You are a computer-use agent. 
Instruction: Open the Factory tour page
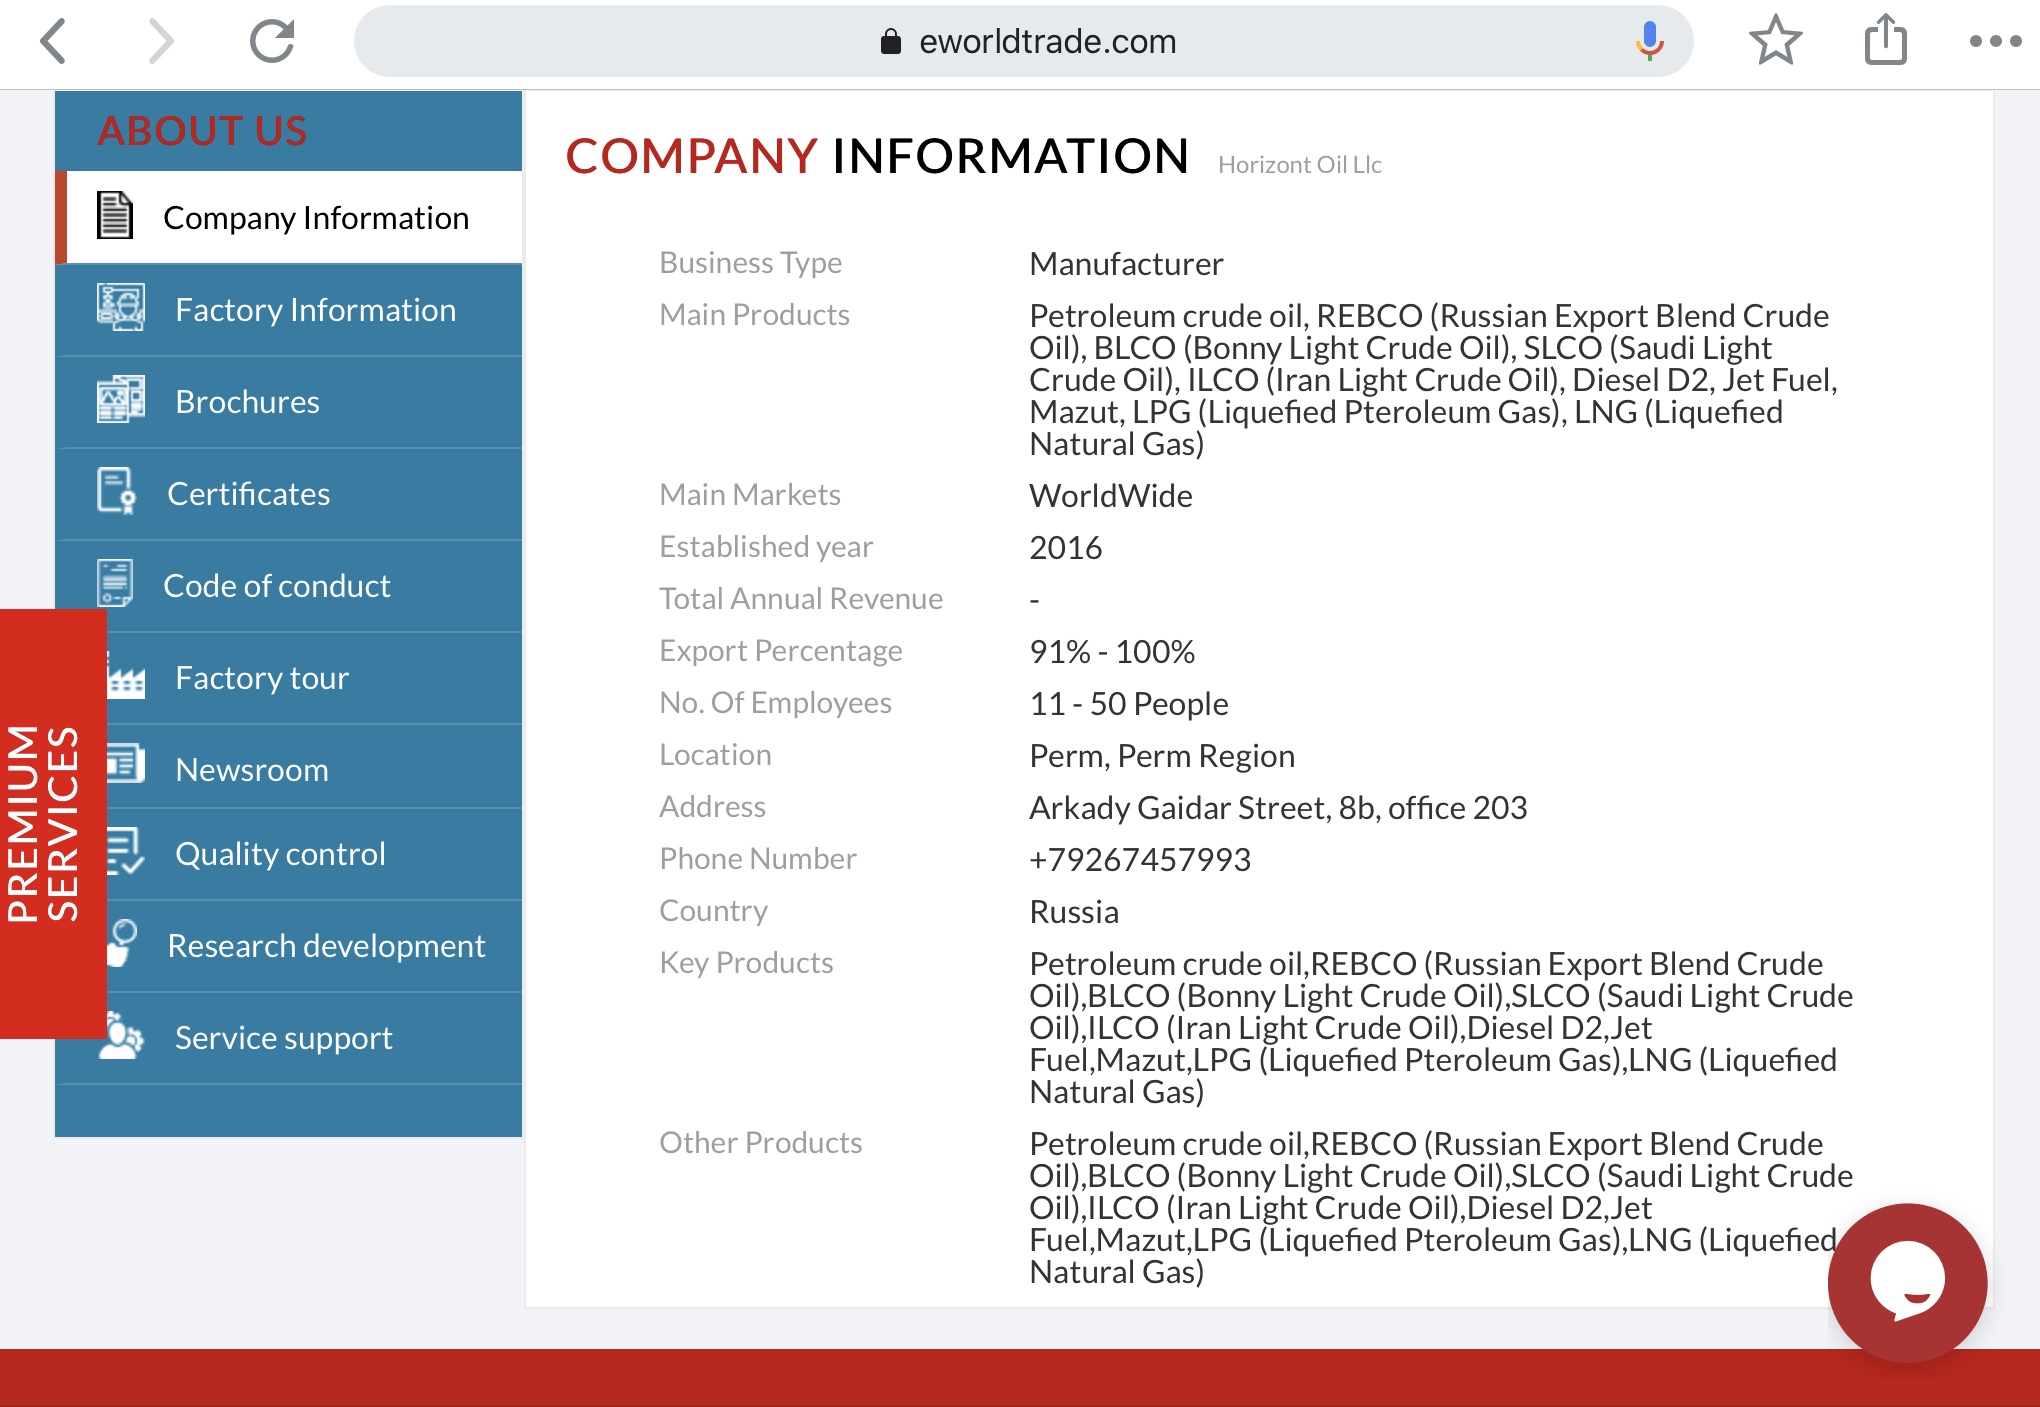[x=262, y=678]
